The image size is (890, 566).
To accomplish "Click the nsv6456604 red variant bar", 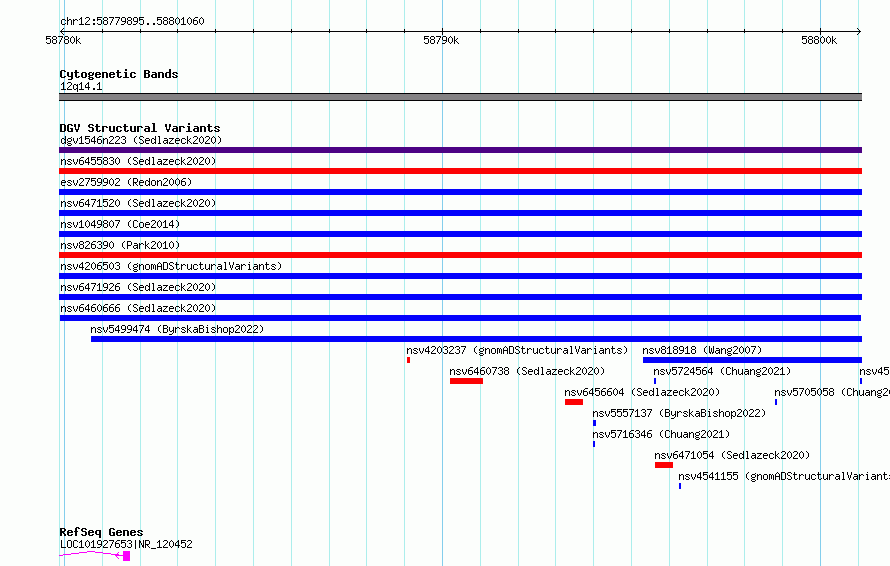I will click(x=574, y=402).
